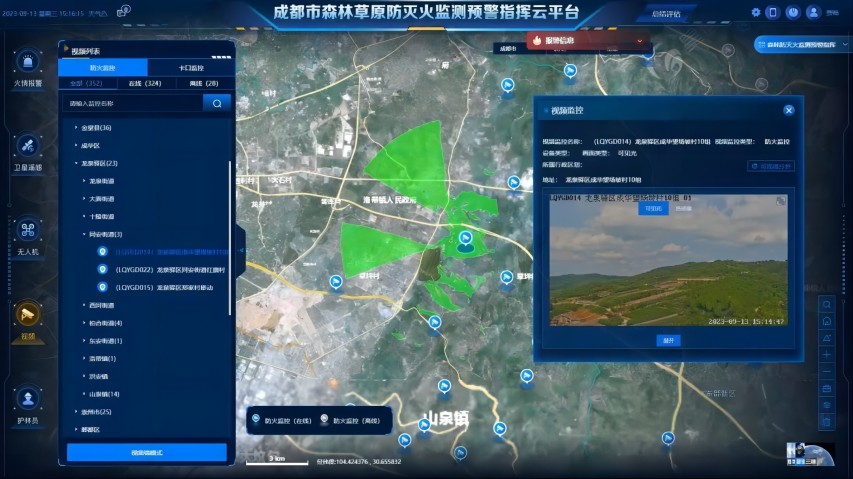Click the map zoom-in plus tool

coord(827,354)
